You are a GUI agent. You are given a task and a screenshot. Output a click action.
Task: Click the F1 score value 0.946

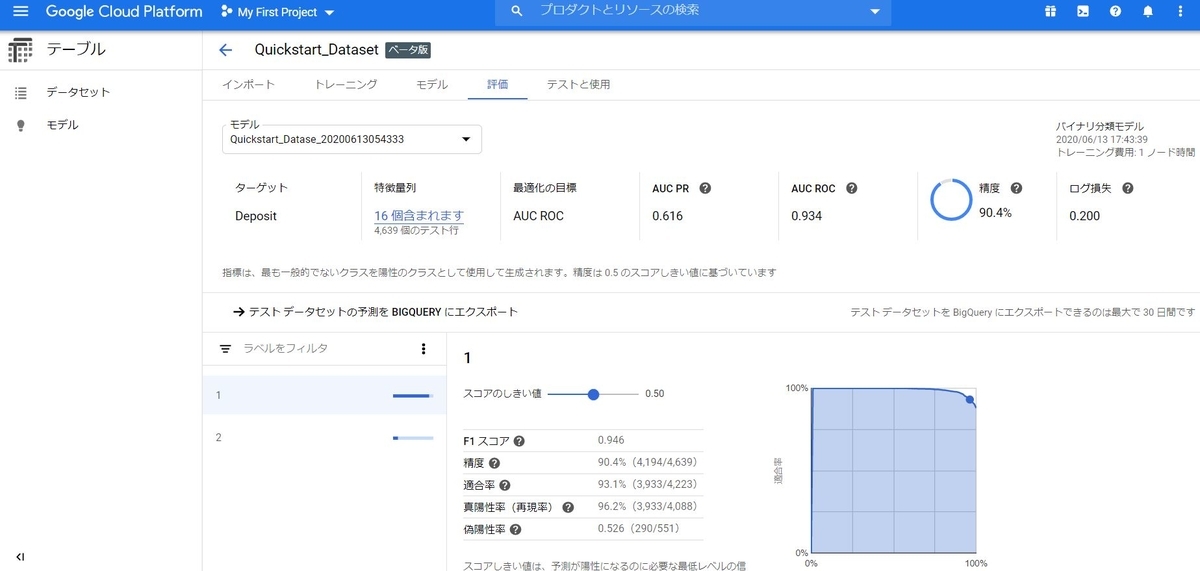pos(611,441)
